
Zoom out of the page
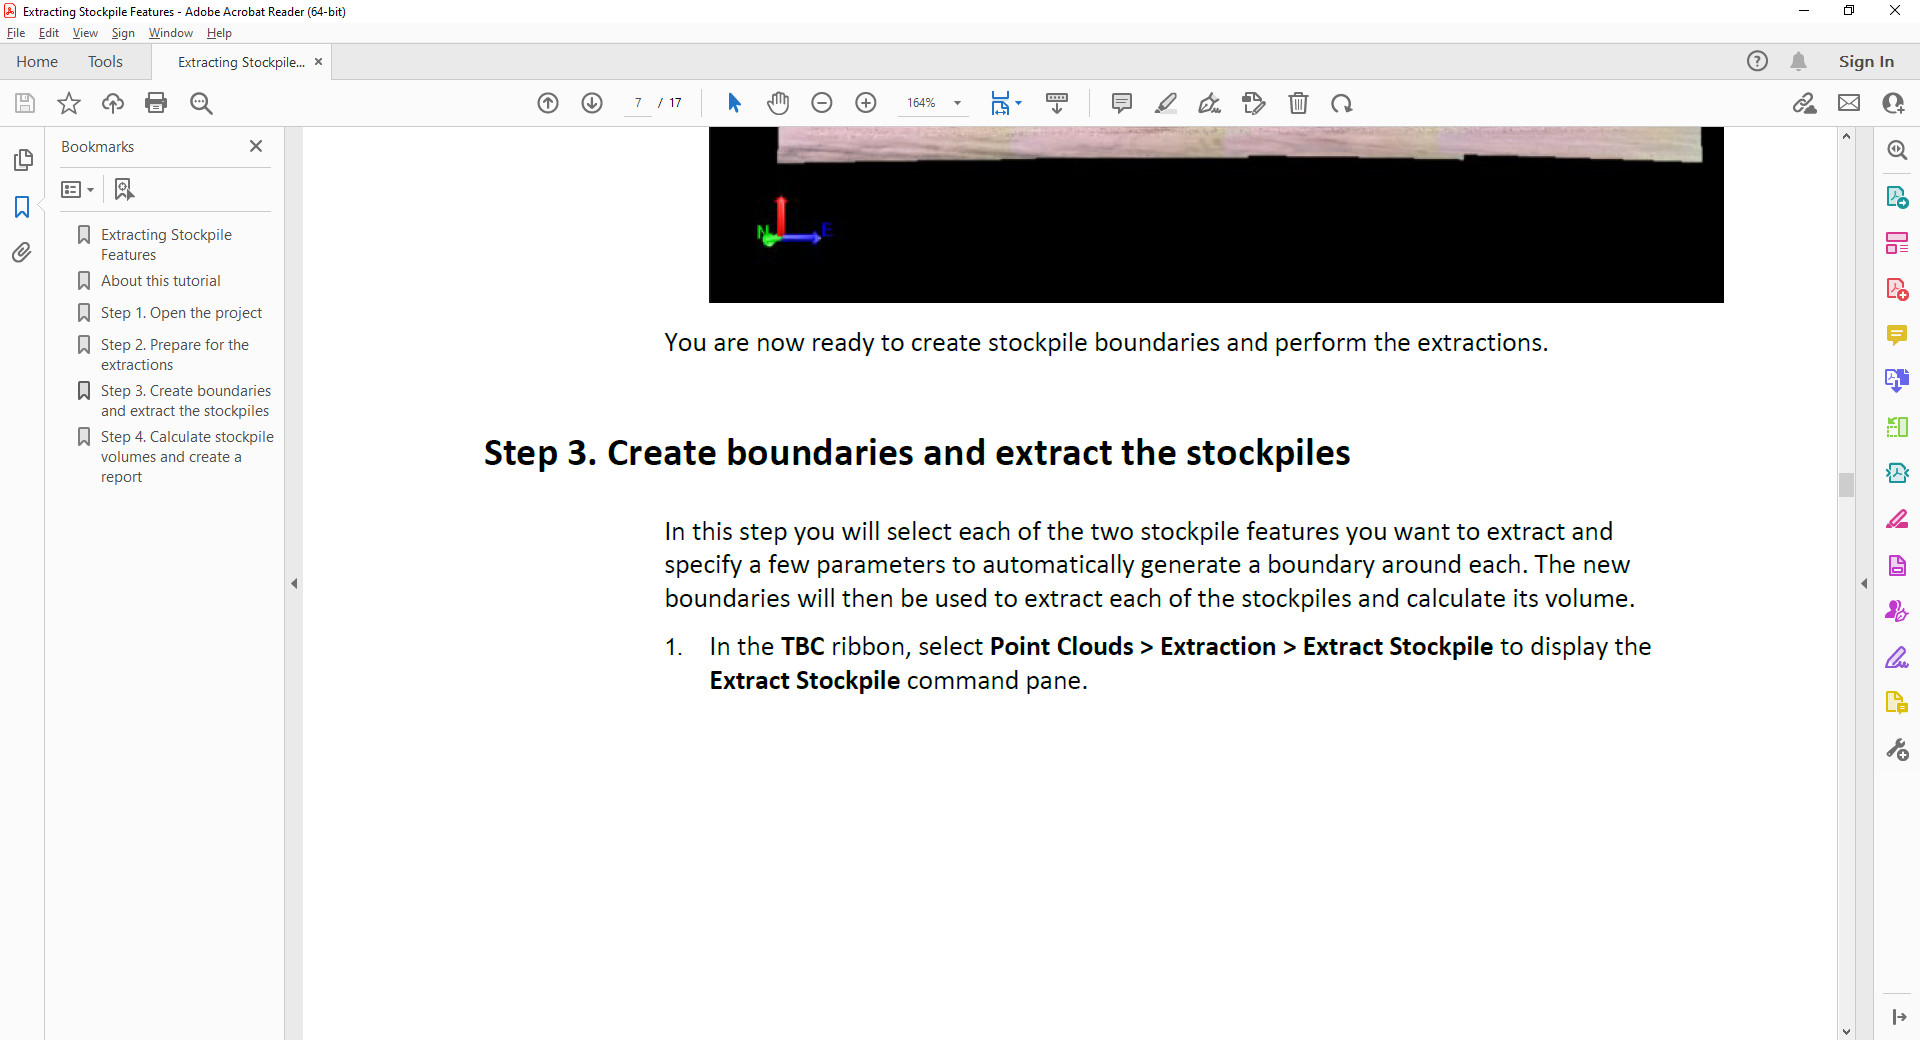pos(822,103)
